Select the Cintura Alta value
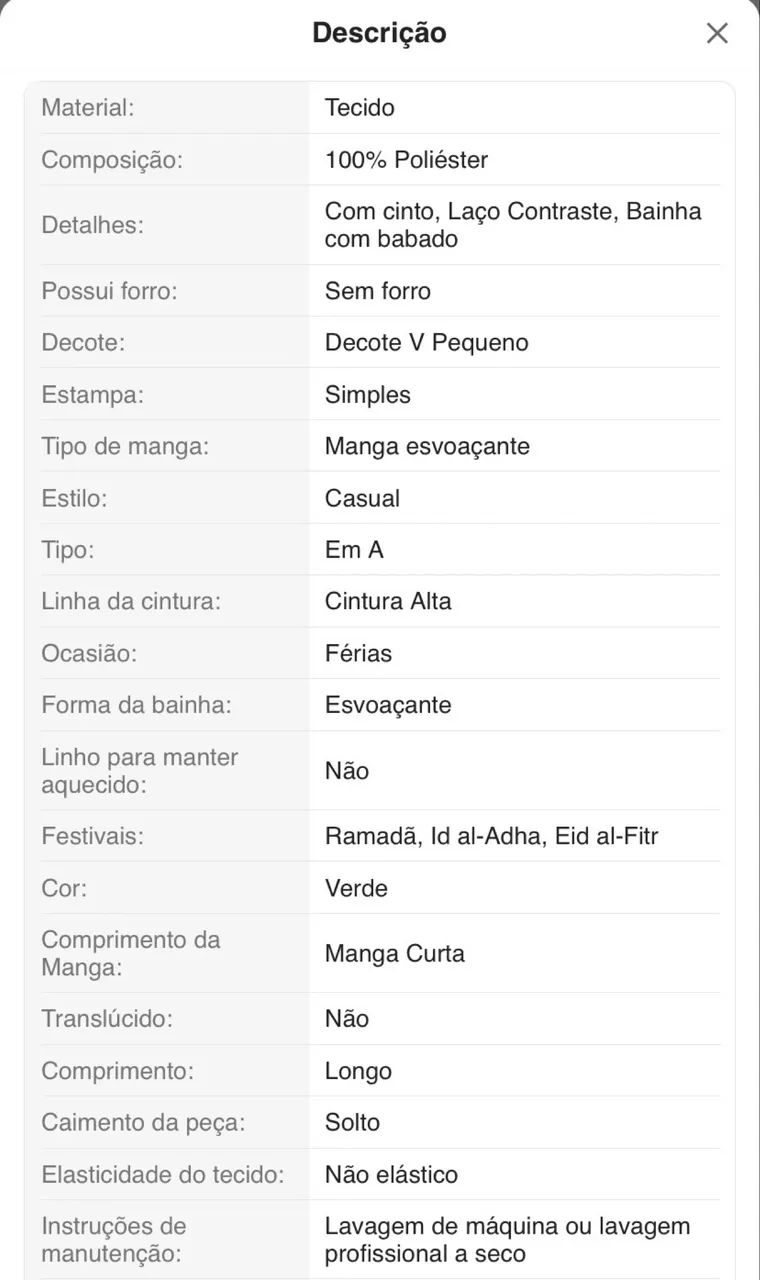 [388, 601]
